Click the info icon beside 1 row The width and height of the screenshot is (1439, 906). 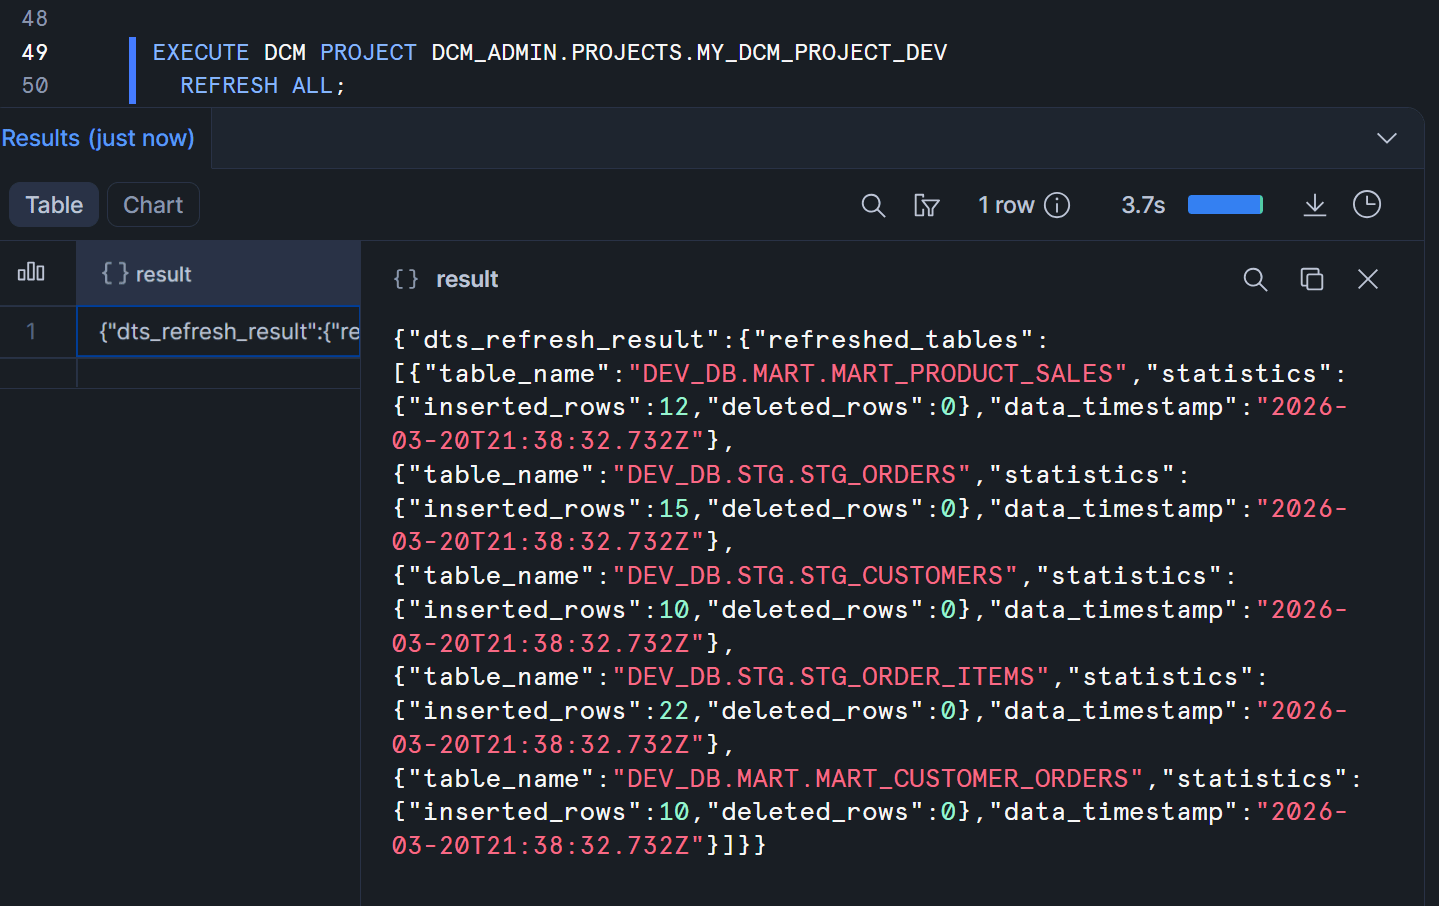(1057, 205)
